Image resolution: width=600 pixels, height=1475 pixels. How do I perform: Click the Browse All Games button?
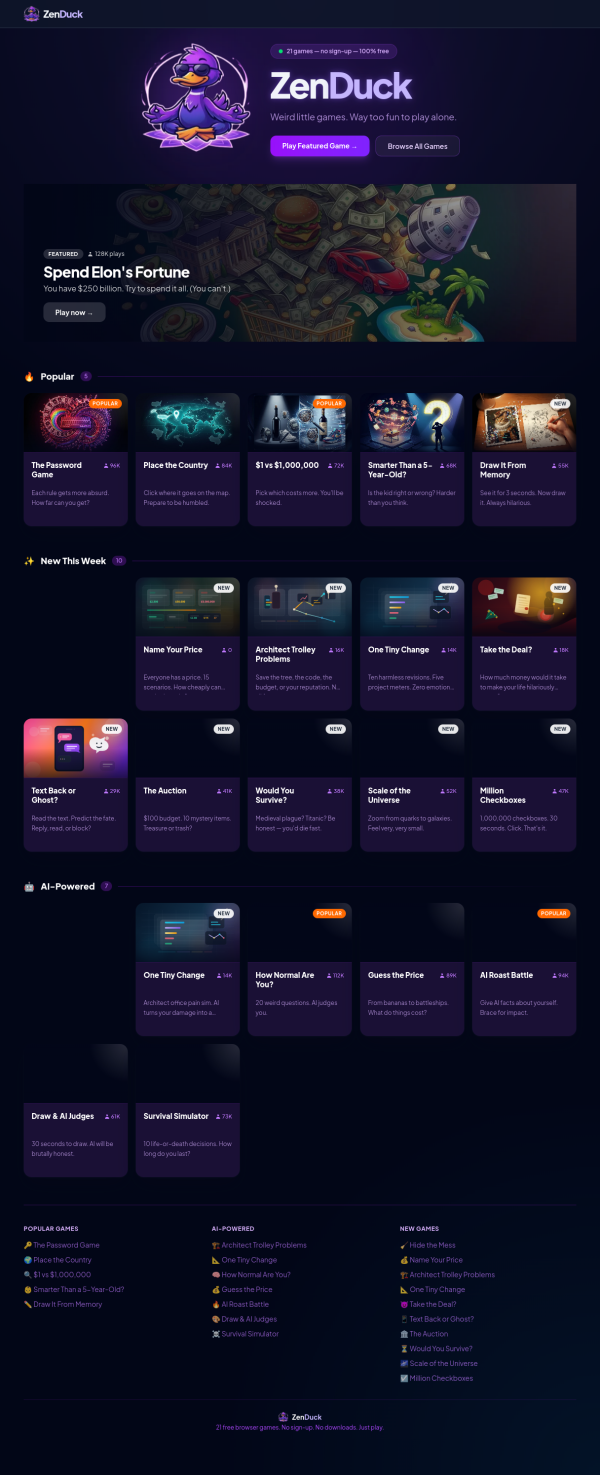tap(417, 146)
